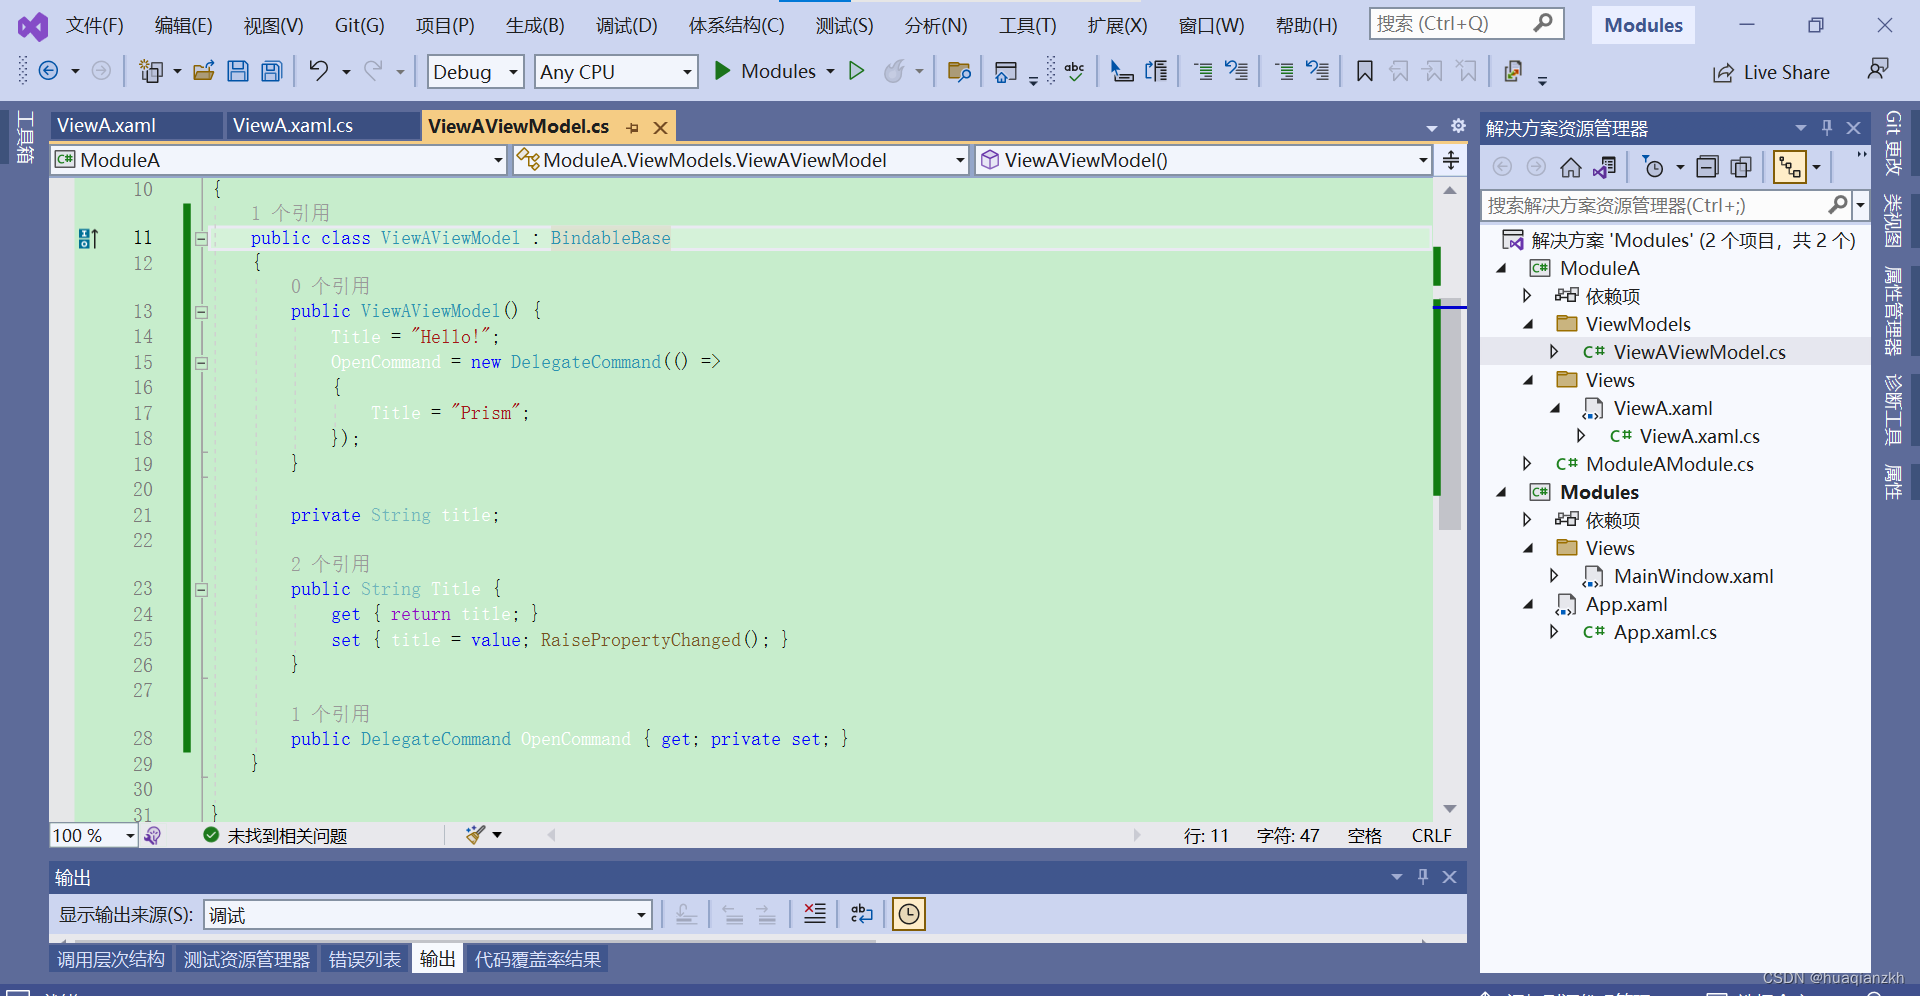This screenshot has width=1920, height=996.
Task: Sync Solution Explorer with active document
Action: [1606, 166]
